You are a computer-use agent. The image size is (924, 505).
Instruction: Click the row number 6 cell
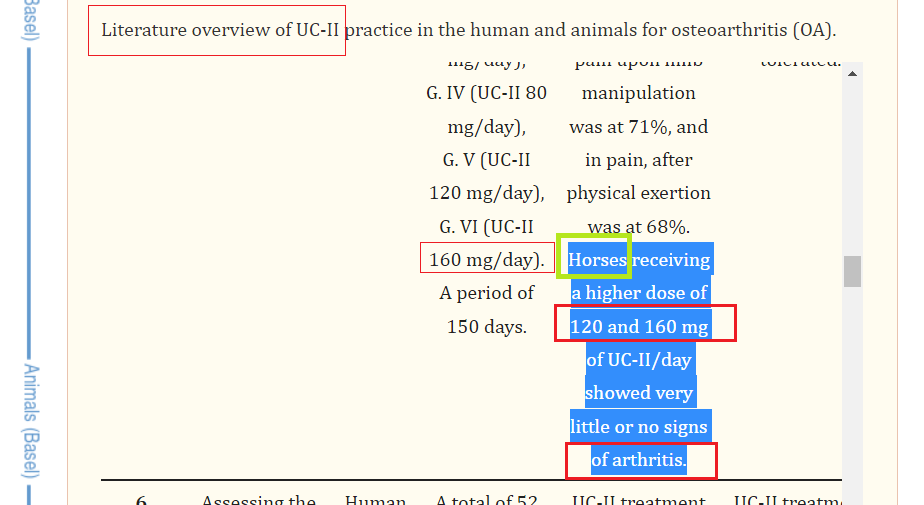141,500
